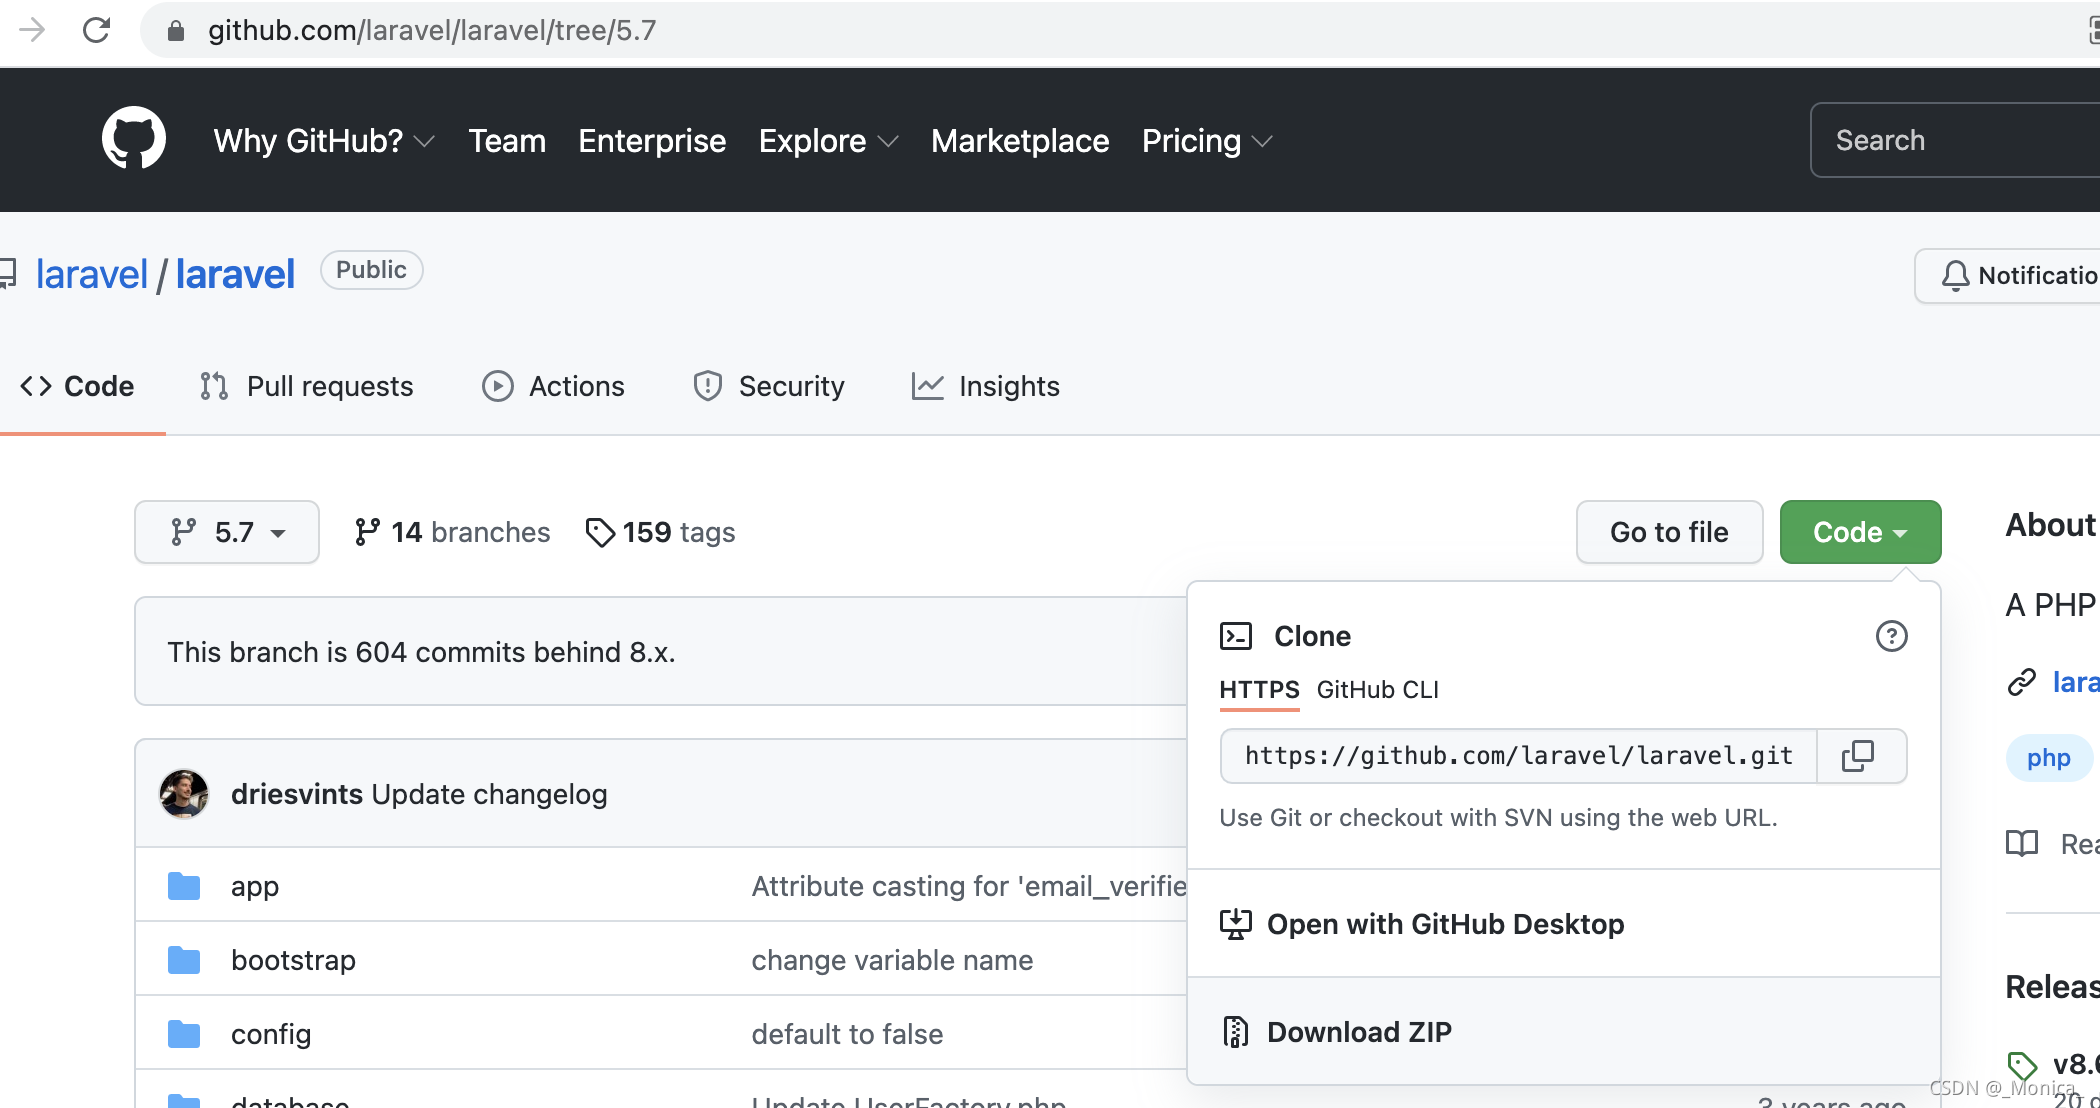Expand the Why GitHub? menu
This screenshot has width=2100, height=1108.
click(323, 141)
